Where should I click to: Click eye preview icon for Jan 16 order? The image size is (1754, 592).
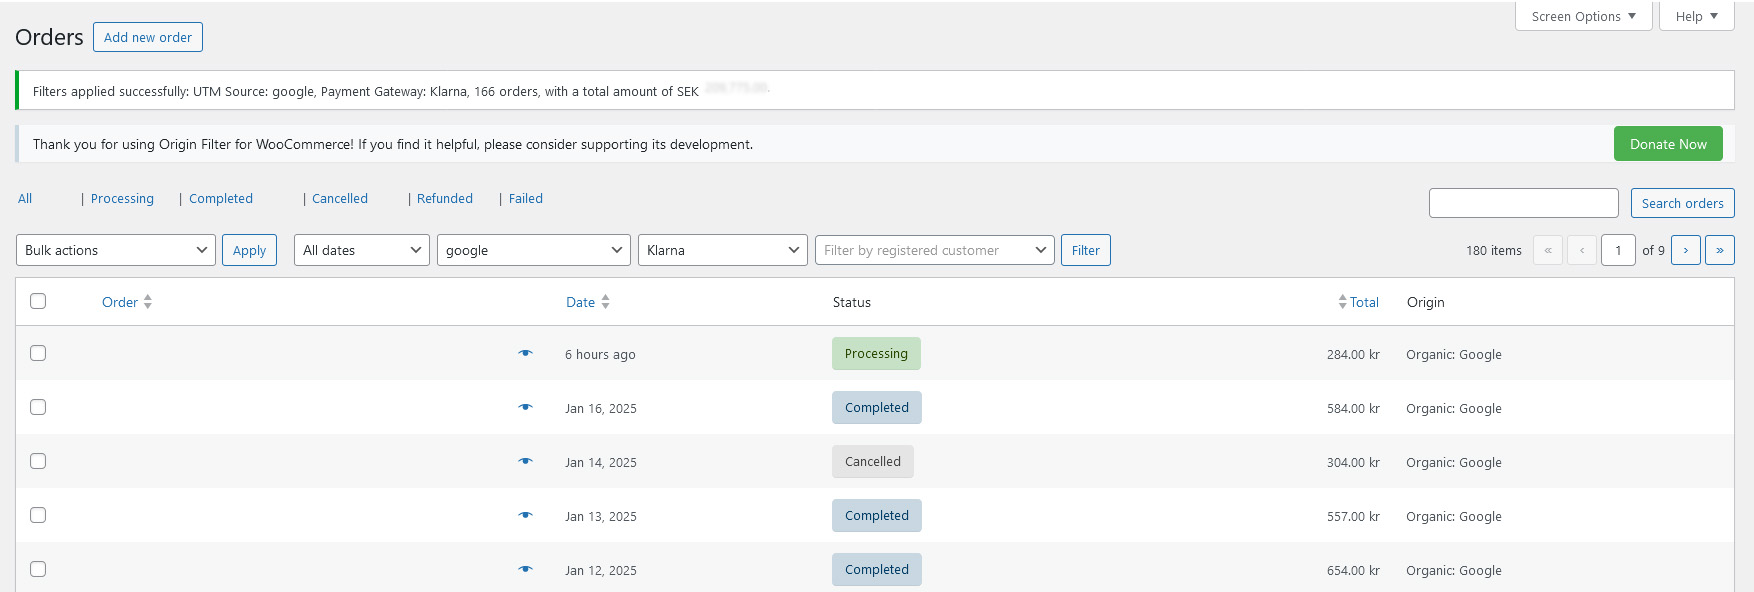coord(525,407)
